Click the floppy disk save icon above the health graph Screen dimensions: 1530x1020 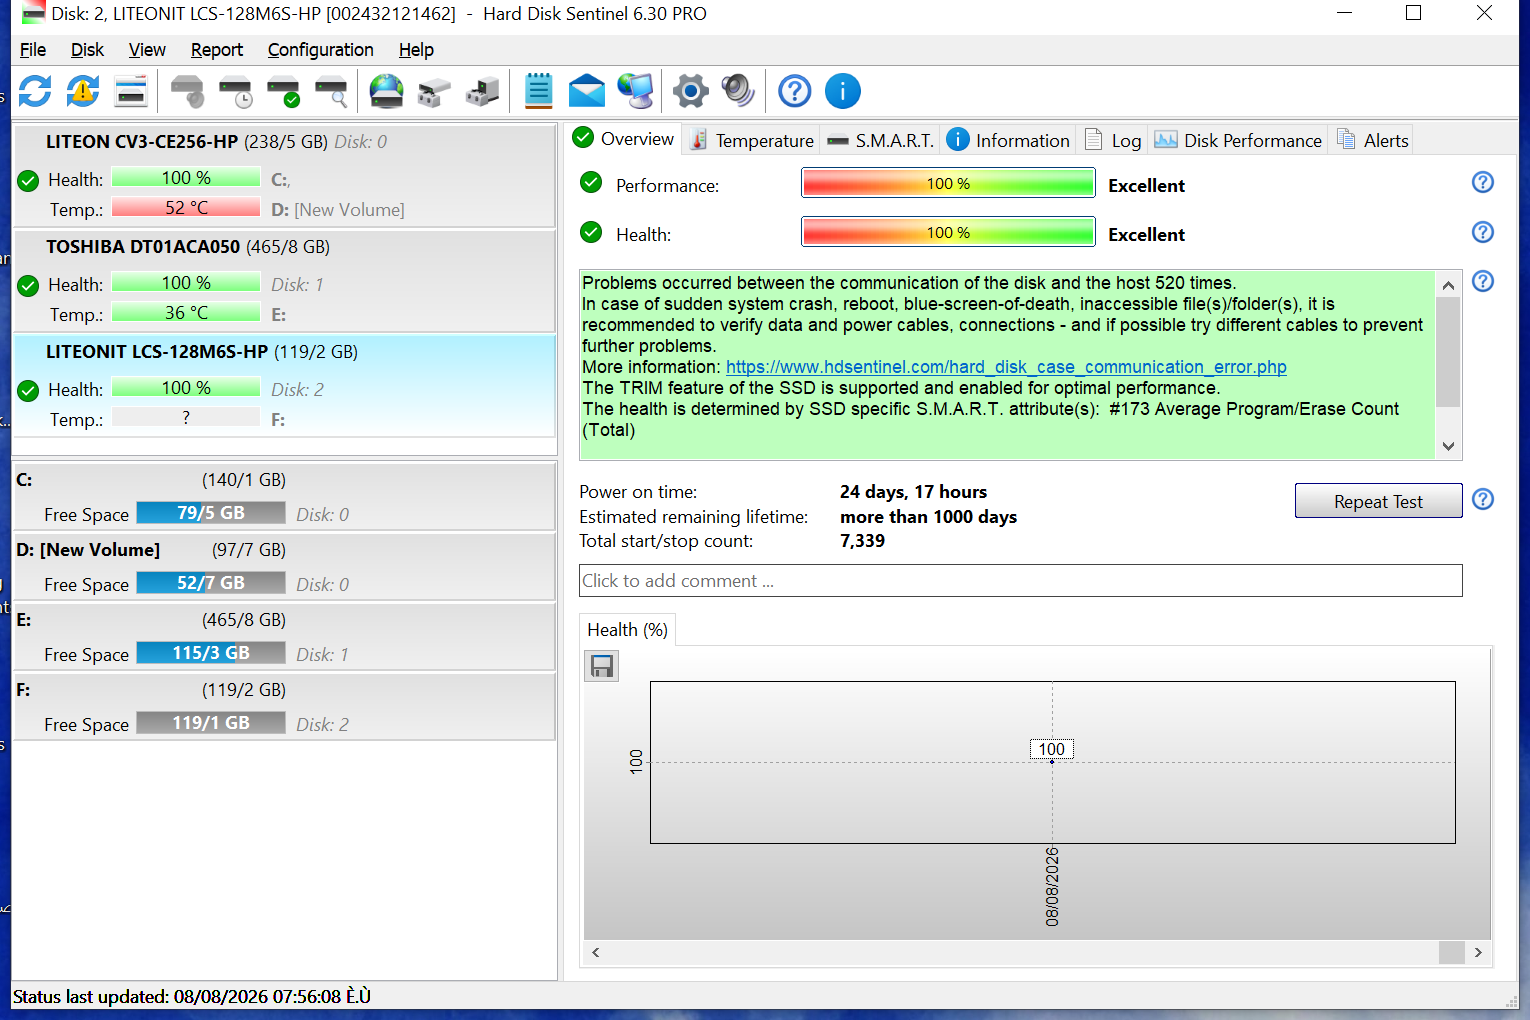602,666
